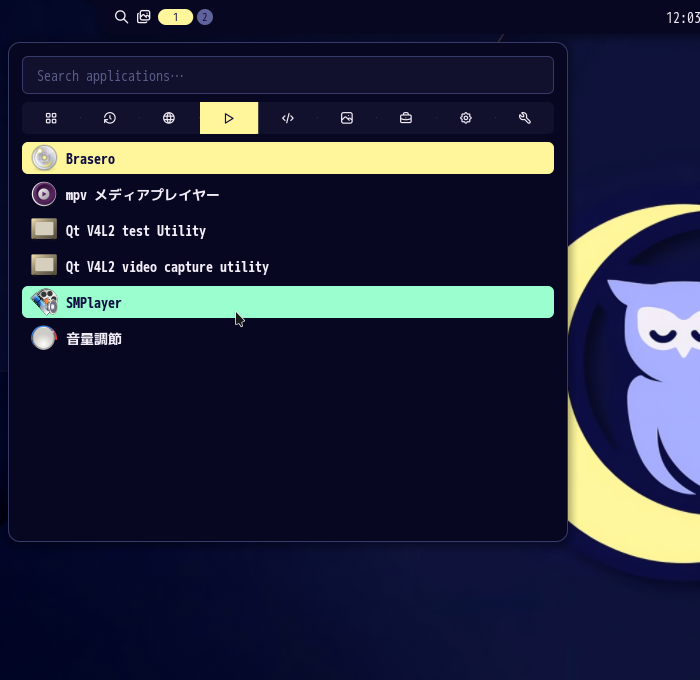
Task: Open Qt V4L2 test Utility
Action: click(288, 230)
